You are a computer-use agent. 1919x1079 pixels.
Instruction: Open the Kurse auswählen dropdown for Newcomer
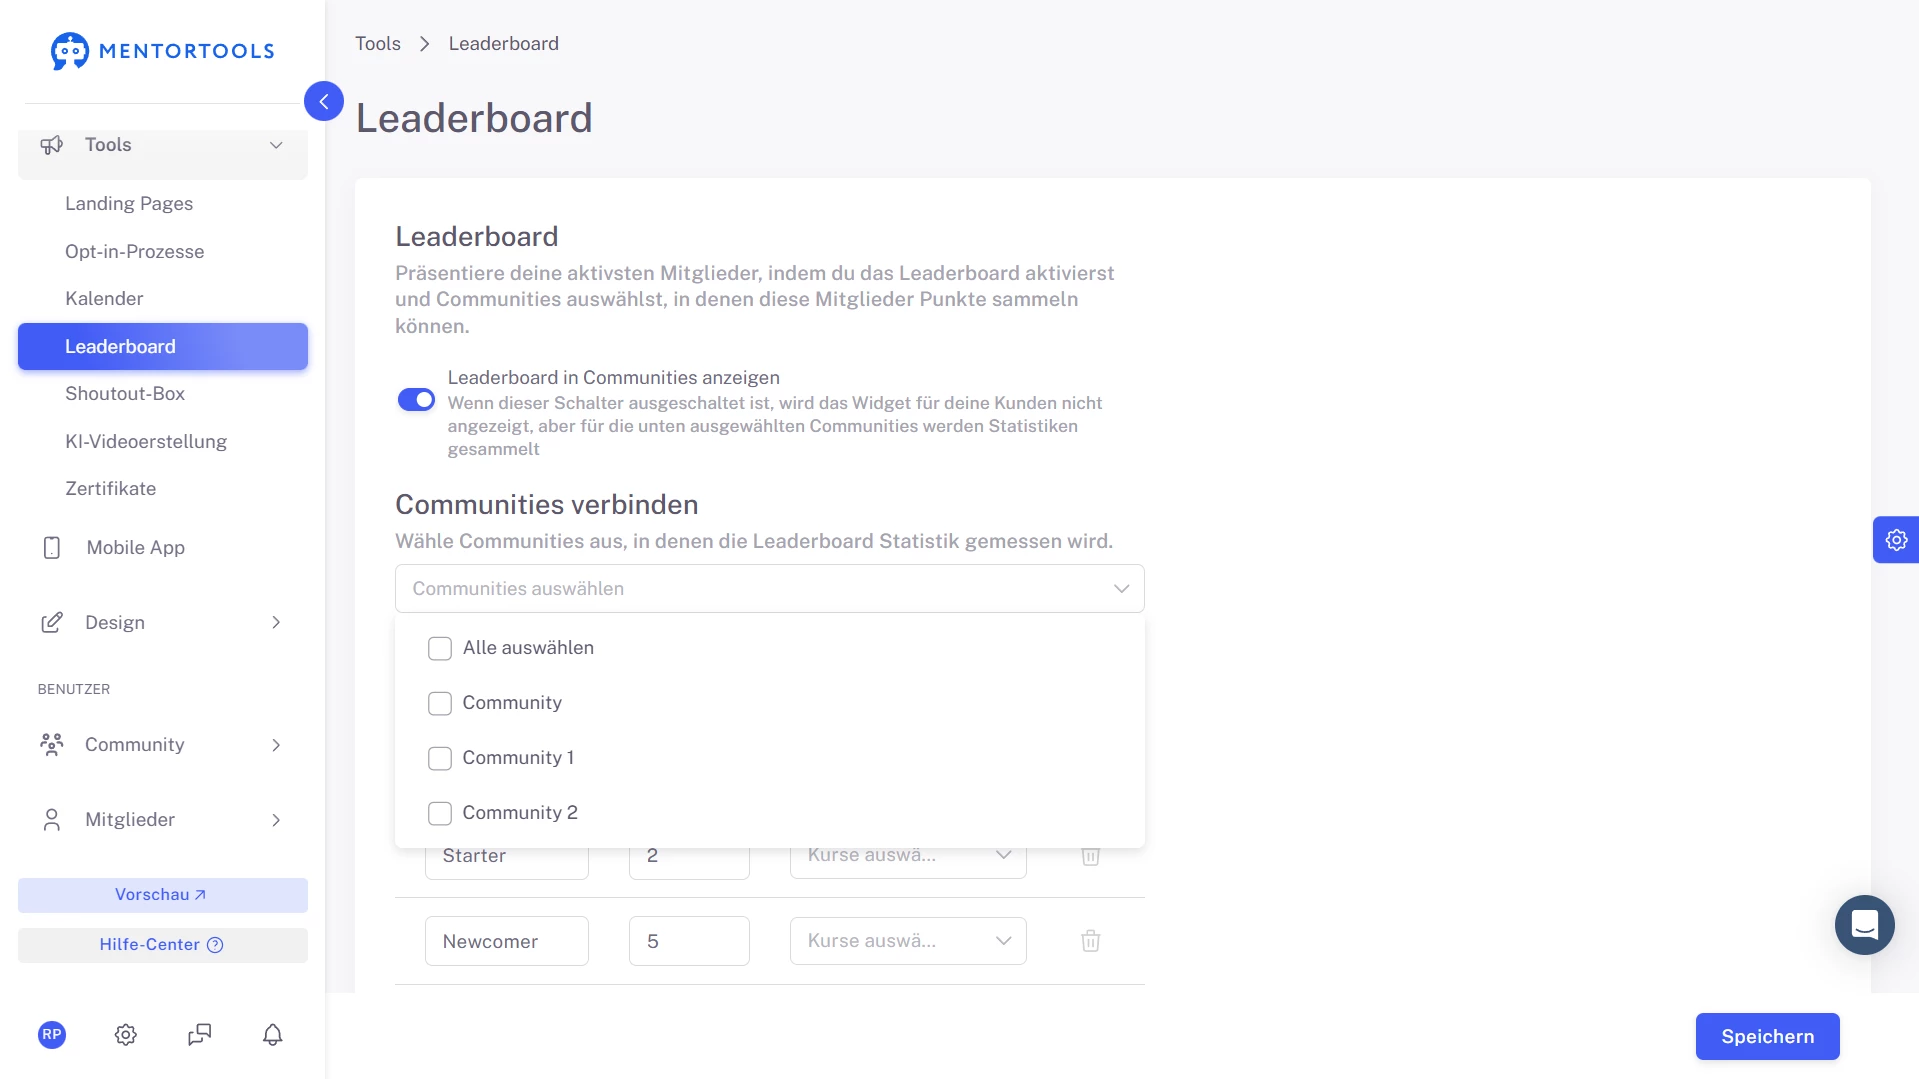tap(907, 941)
